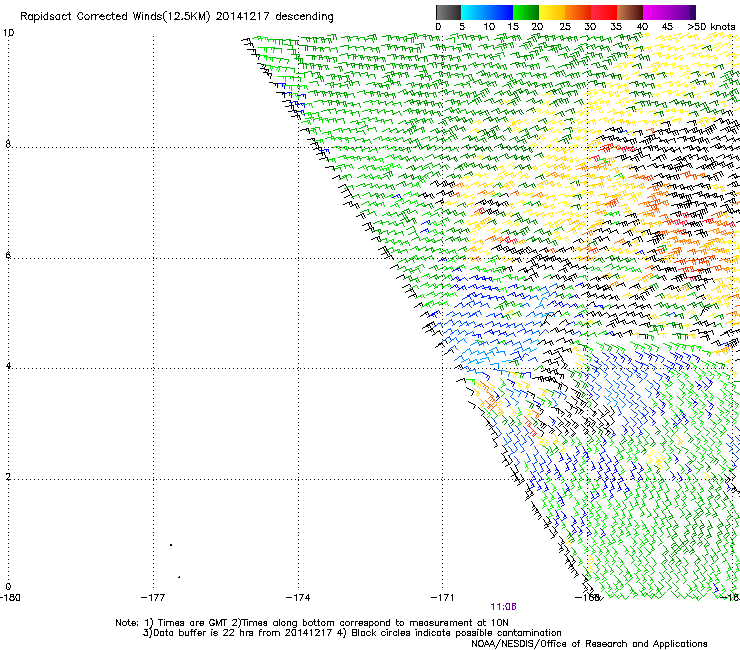Click the '8' latitude axis label

(x=8, y=144)
